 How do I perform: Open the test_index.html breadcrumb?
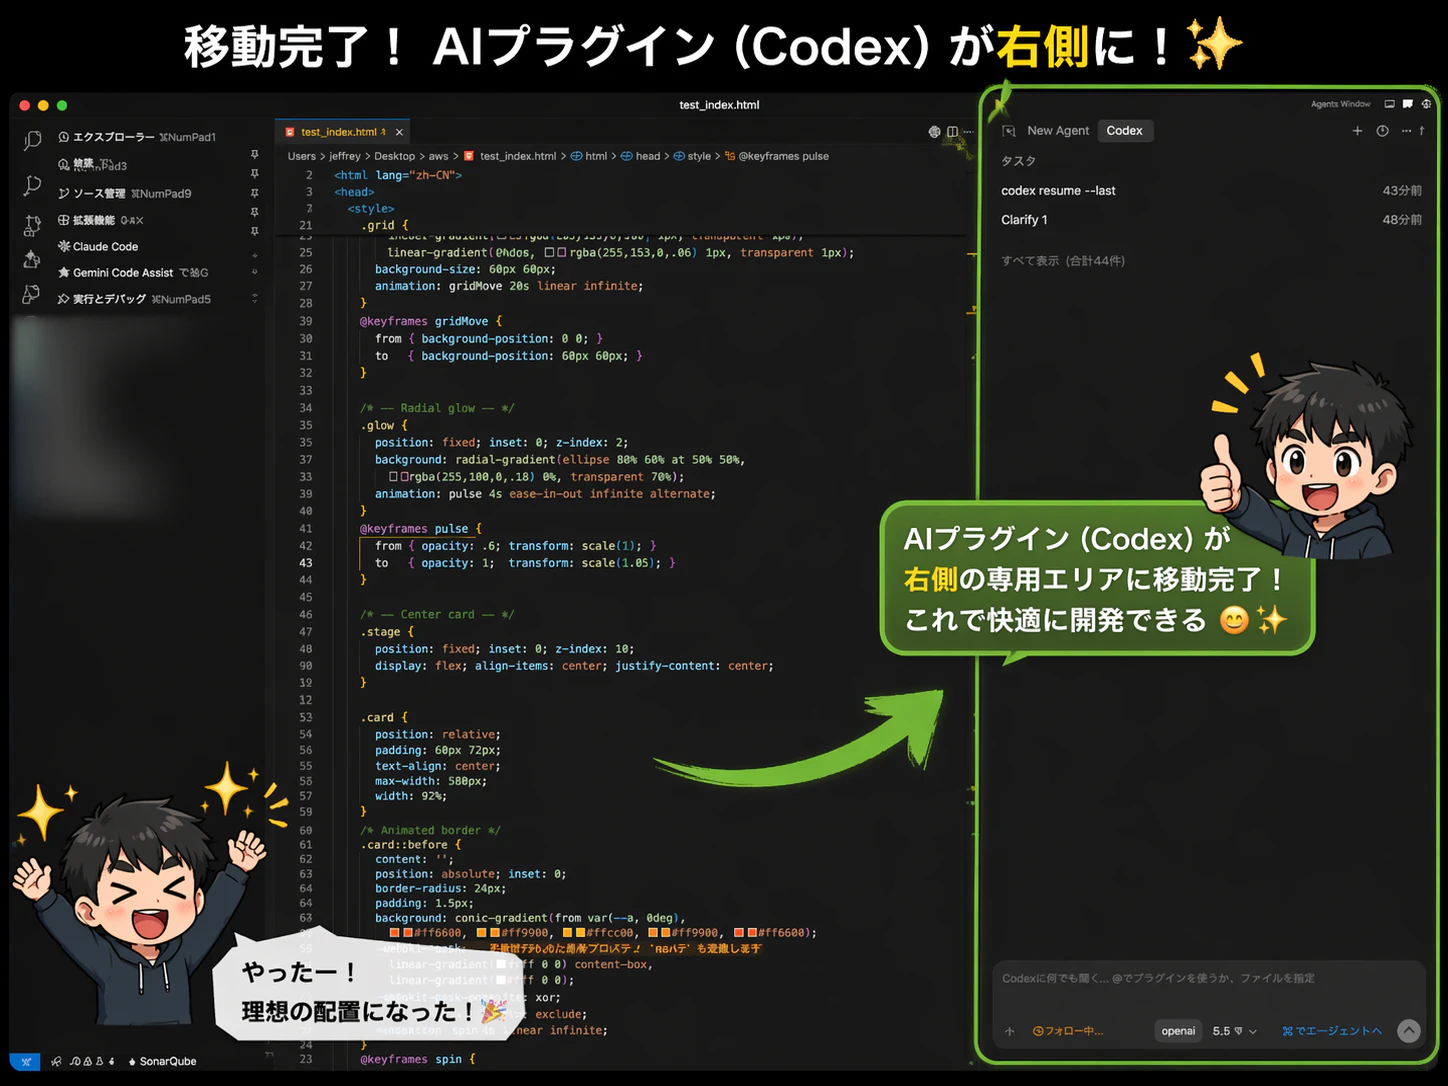point(510,156)
